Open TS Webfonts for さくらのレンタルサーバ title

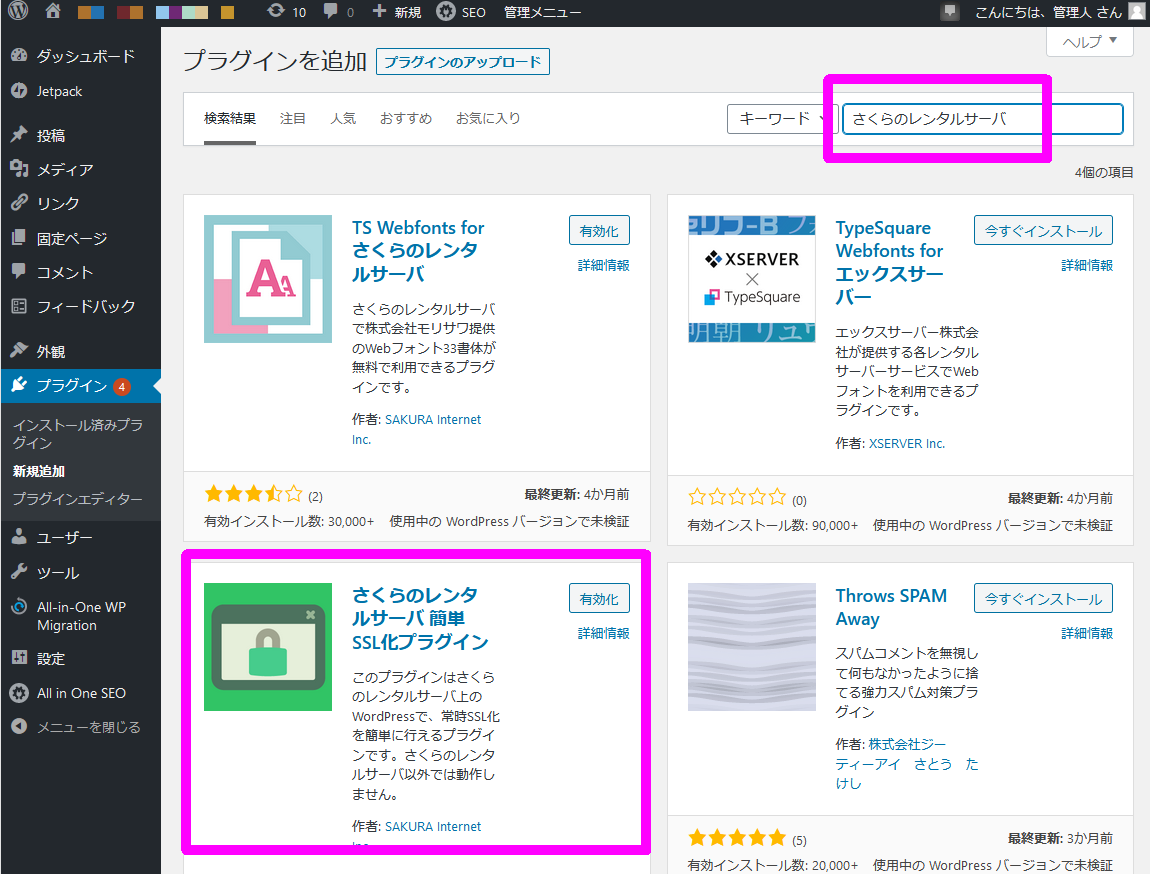[418, 251]
